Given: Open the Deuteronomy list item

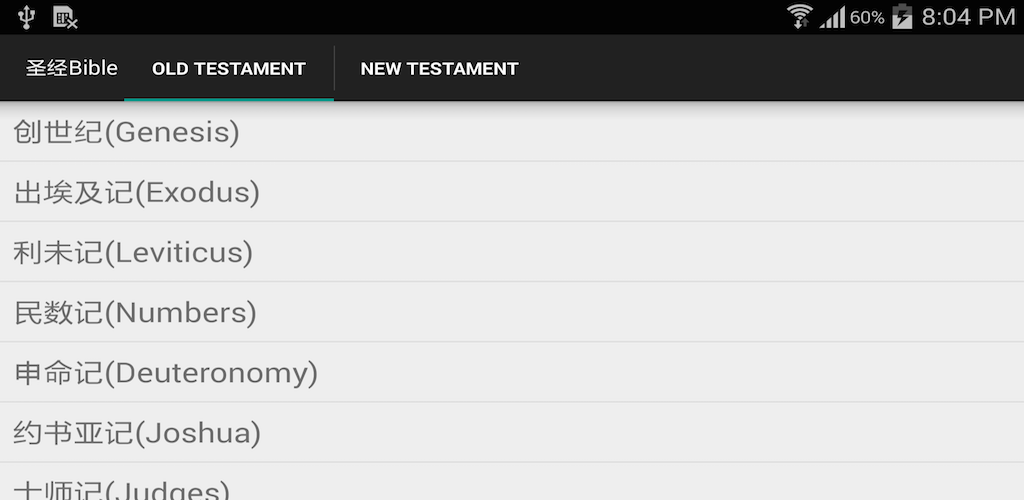Looking at the screenshot, I should [x=166, y=372].
